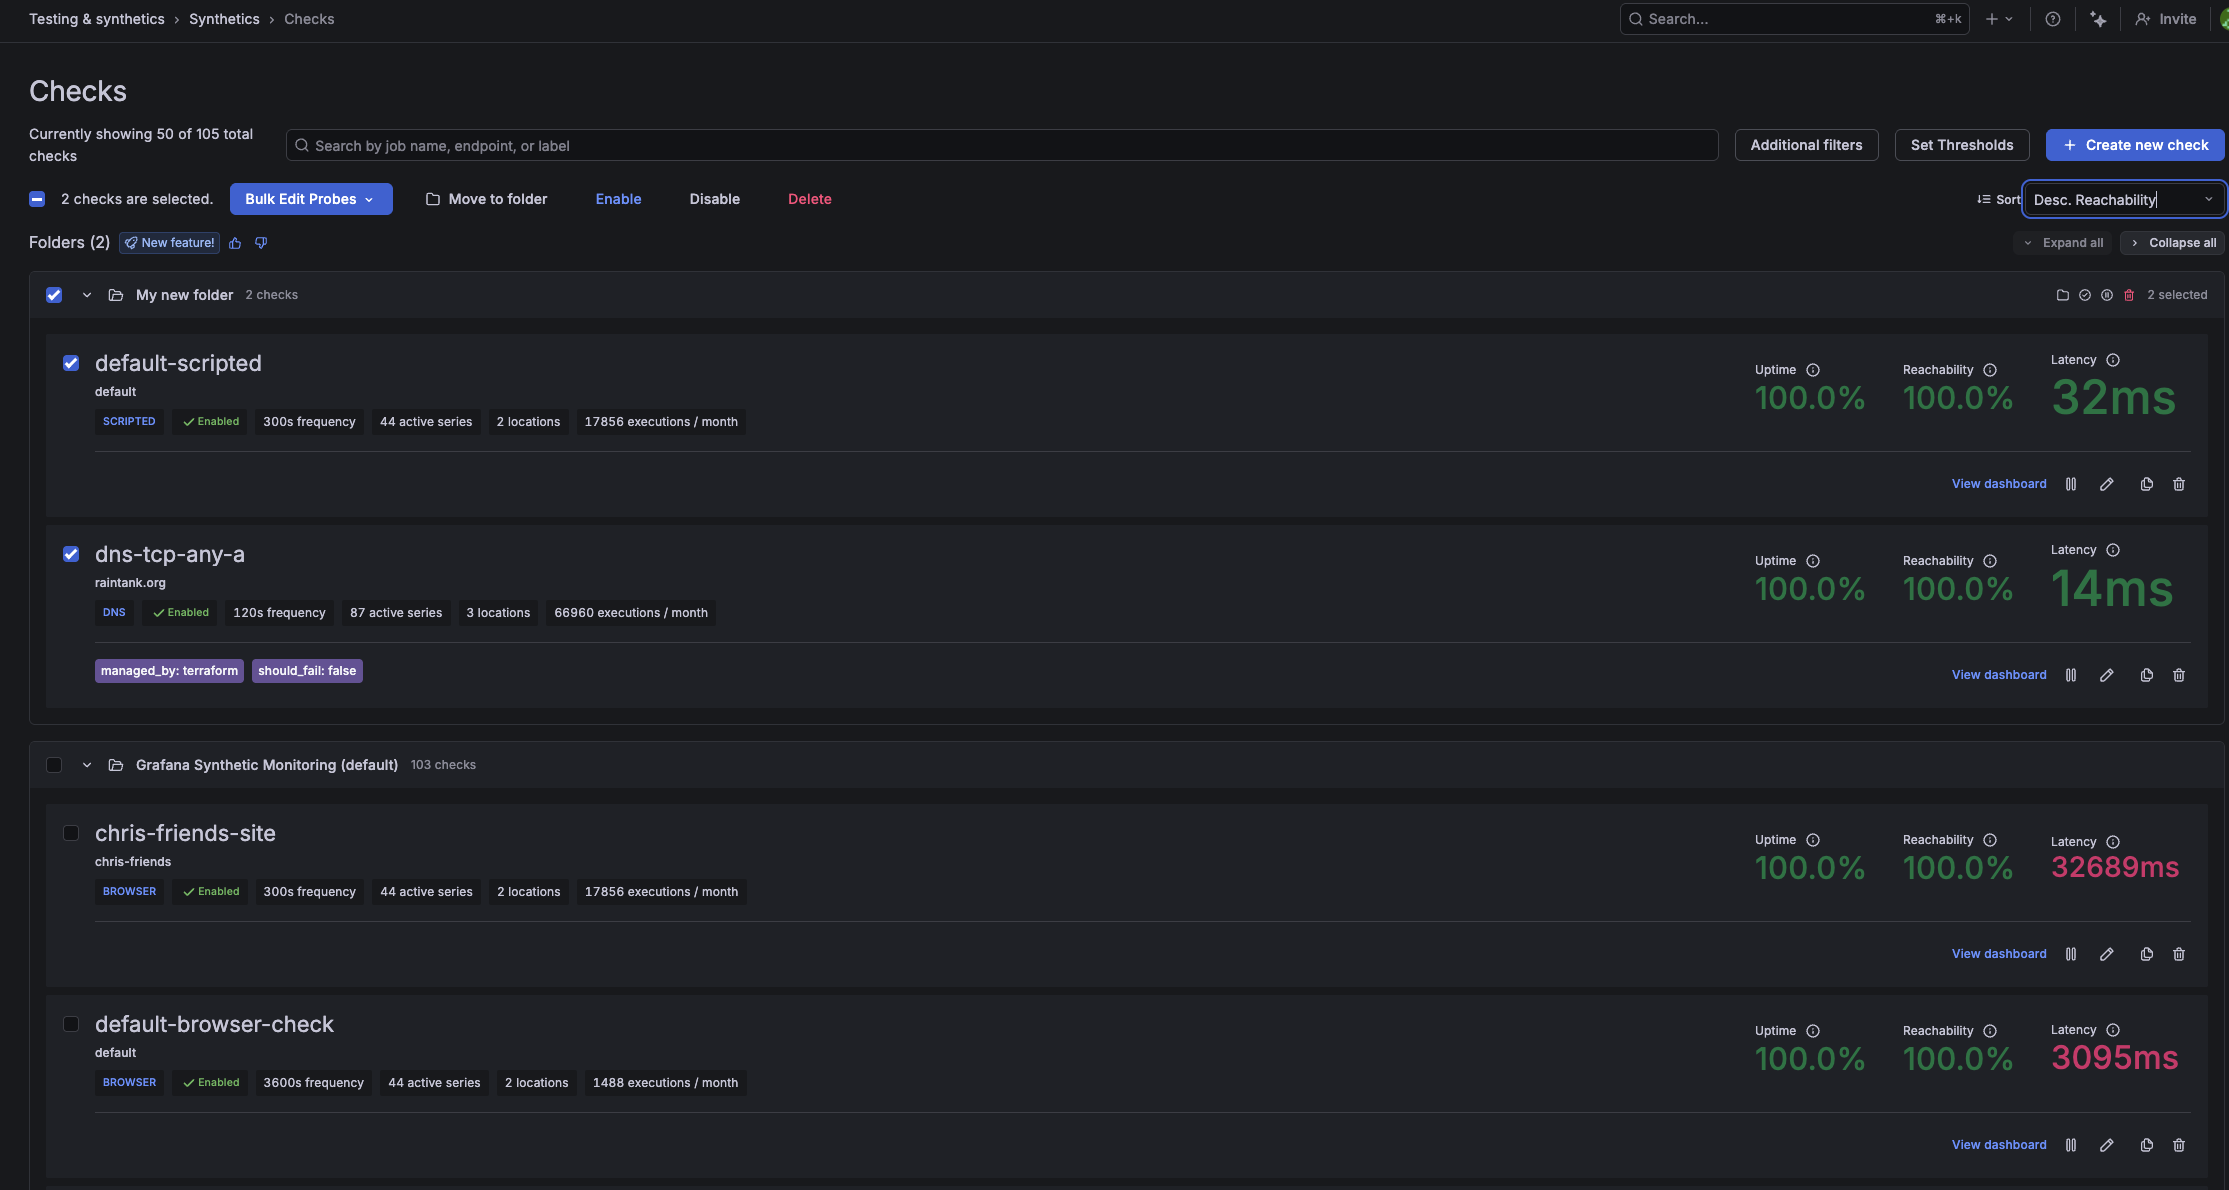This screenshot has width=2229, height=1190.
Task: Pause the default-browser-check check
Action: tap(2071, 1145)
